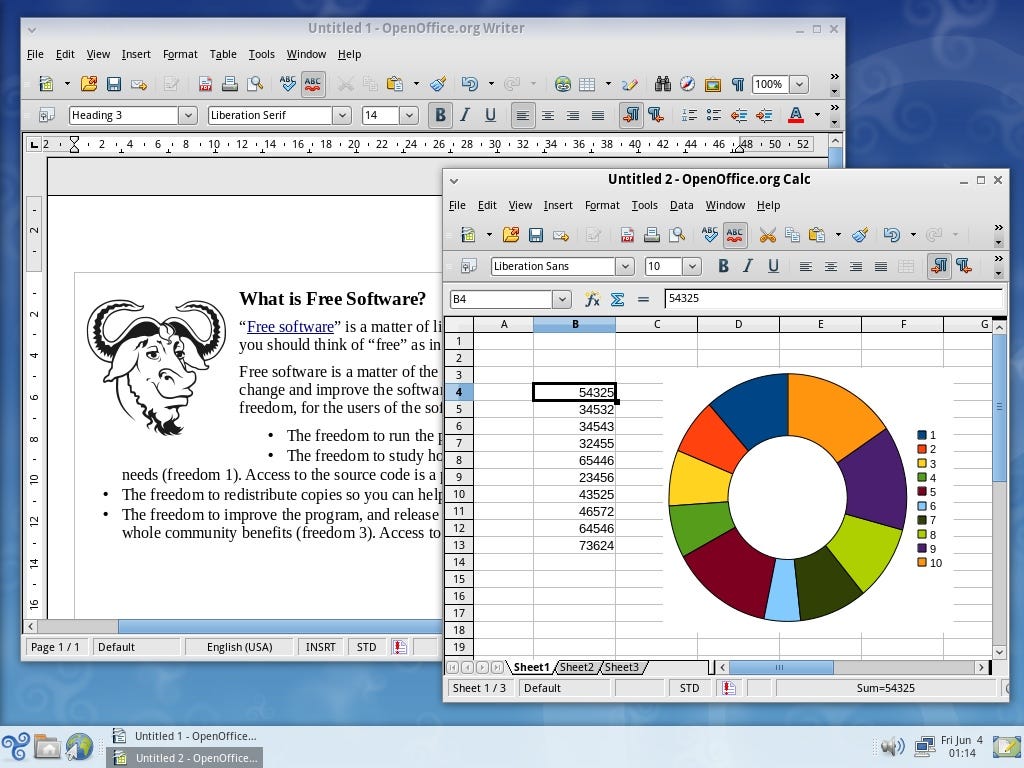
Task: Click Undo in the Writer toolbar
Action: tap(470, 84)
